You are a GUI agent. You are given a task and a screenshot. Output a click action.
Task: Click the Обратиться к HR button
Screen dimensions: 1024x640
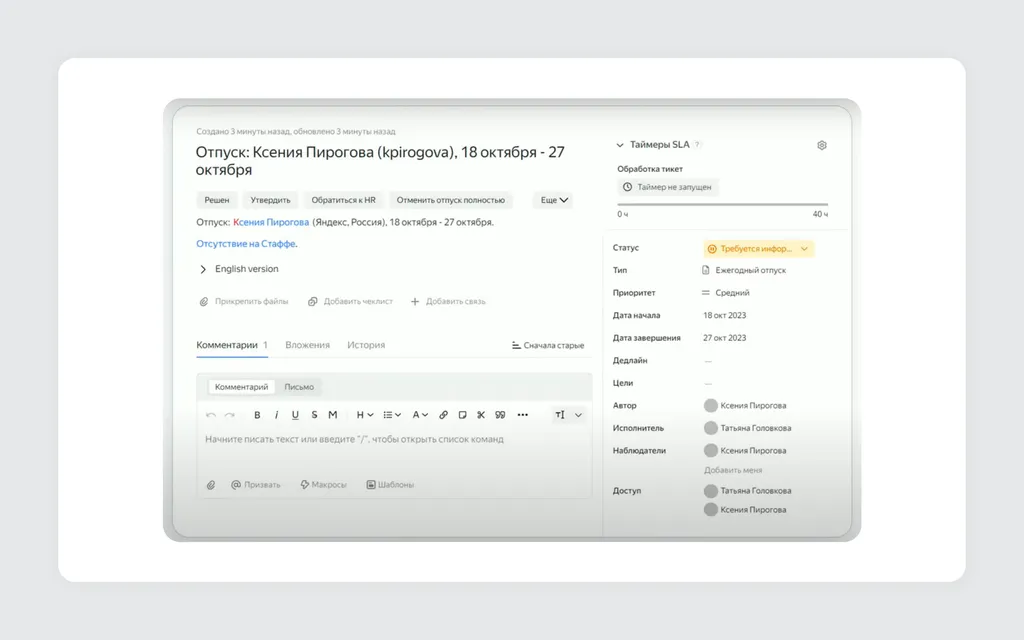tap(344, 200)
